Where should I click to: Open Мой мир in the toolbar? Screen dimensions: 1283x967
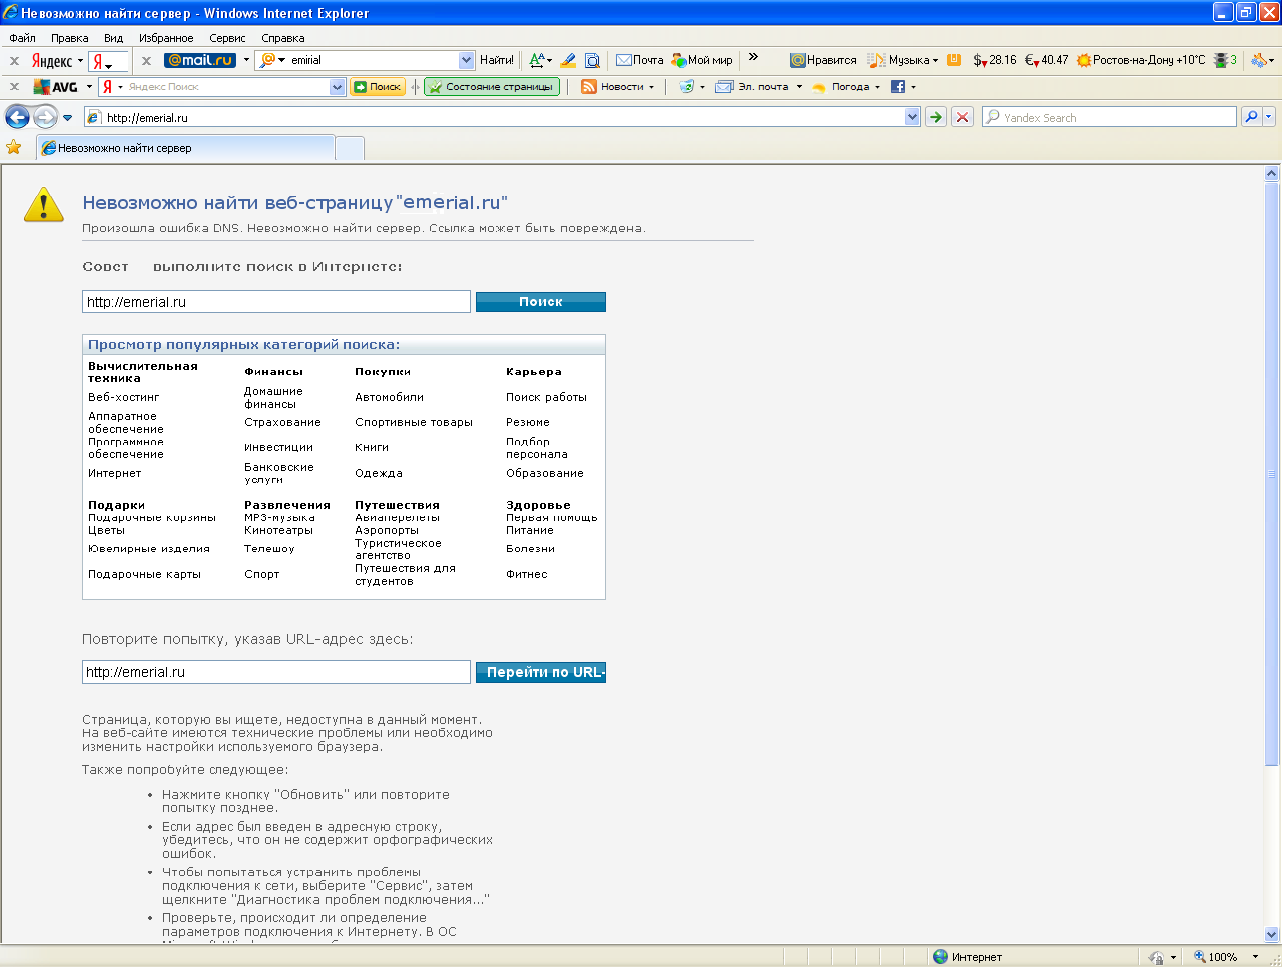click(702, 60)
